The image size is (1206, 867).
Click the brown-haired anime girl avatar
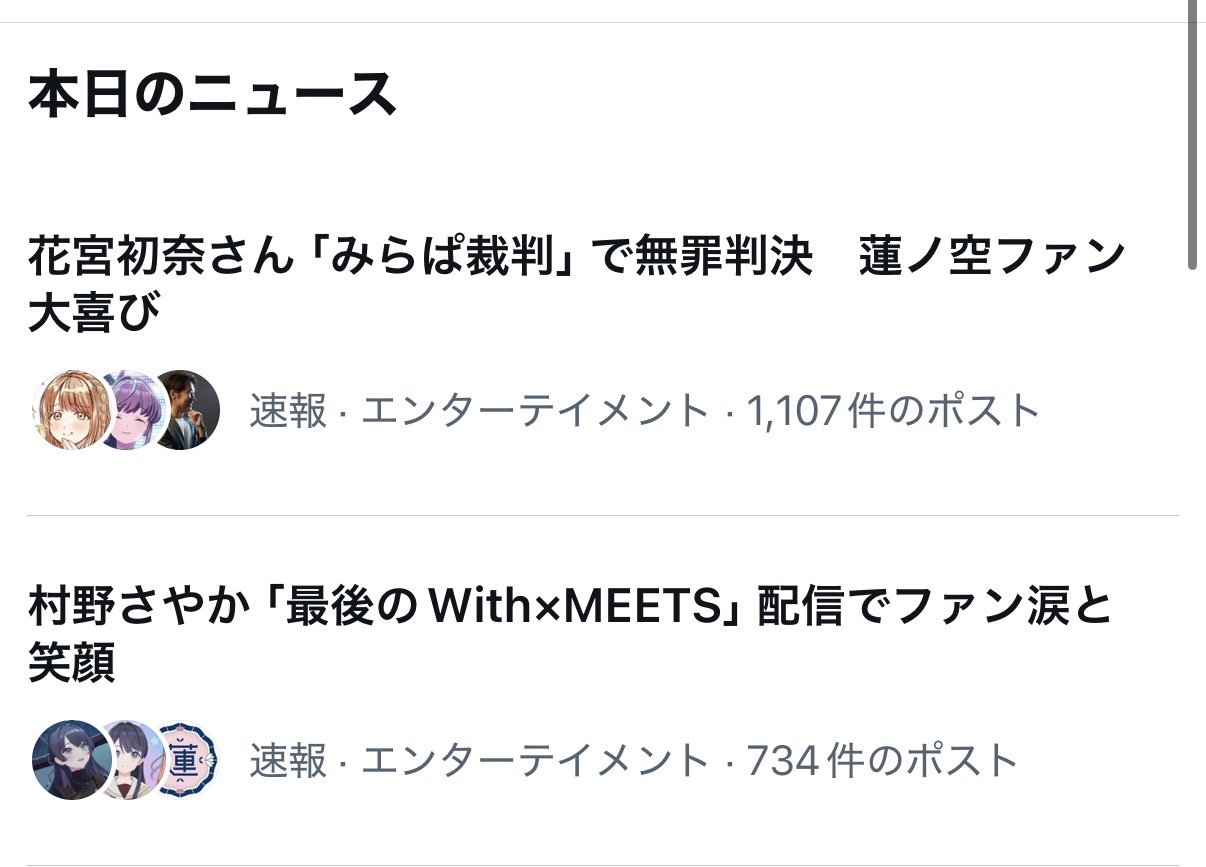click(x=70, y=410)
